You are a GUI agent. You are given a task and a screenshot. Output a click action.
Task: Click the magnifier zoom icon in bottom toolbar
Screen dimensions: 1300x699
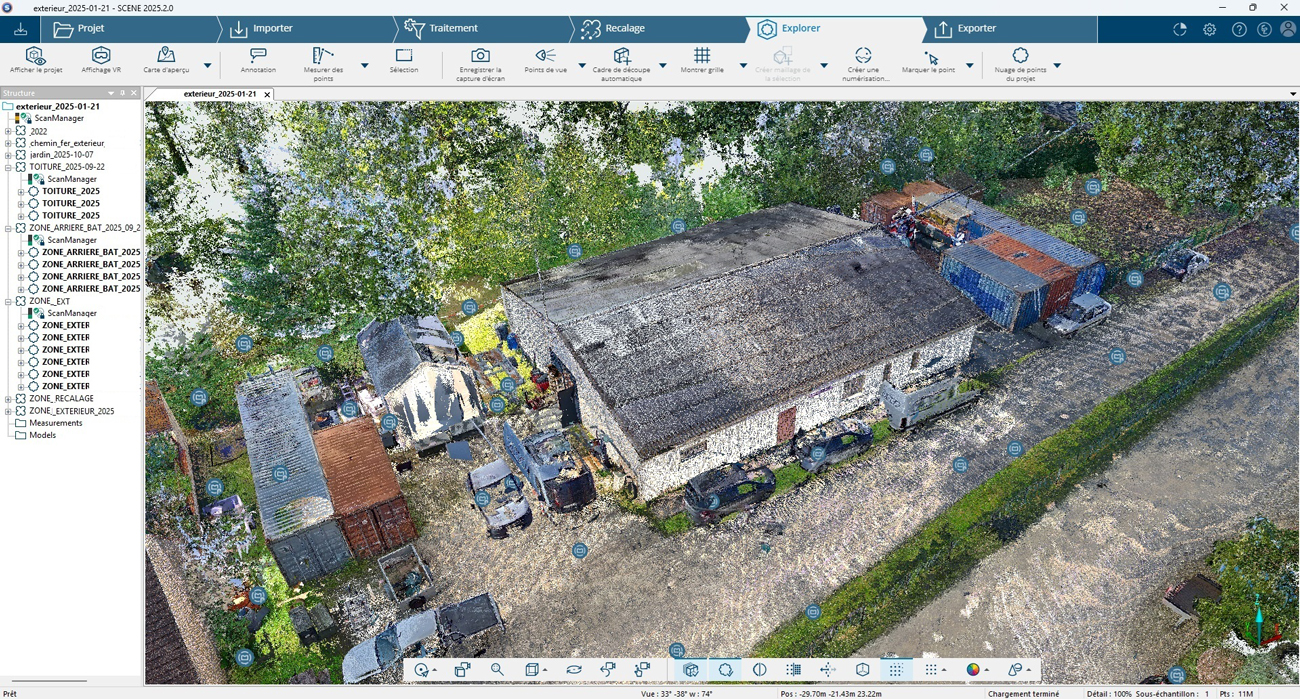[x=497, y=670]
